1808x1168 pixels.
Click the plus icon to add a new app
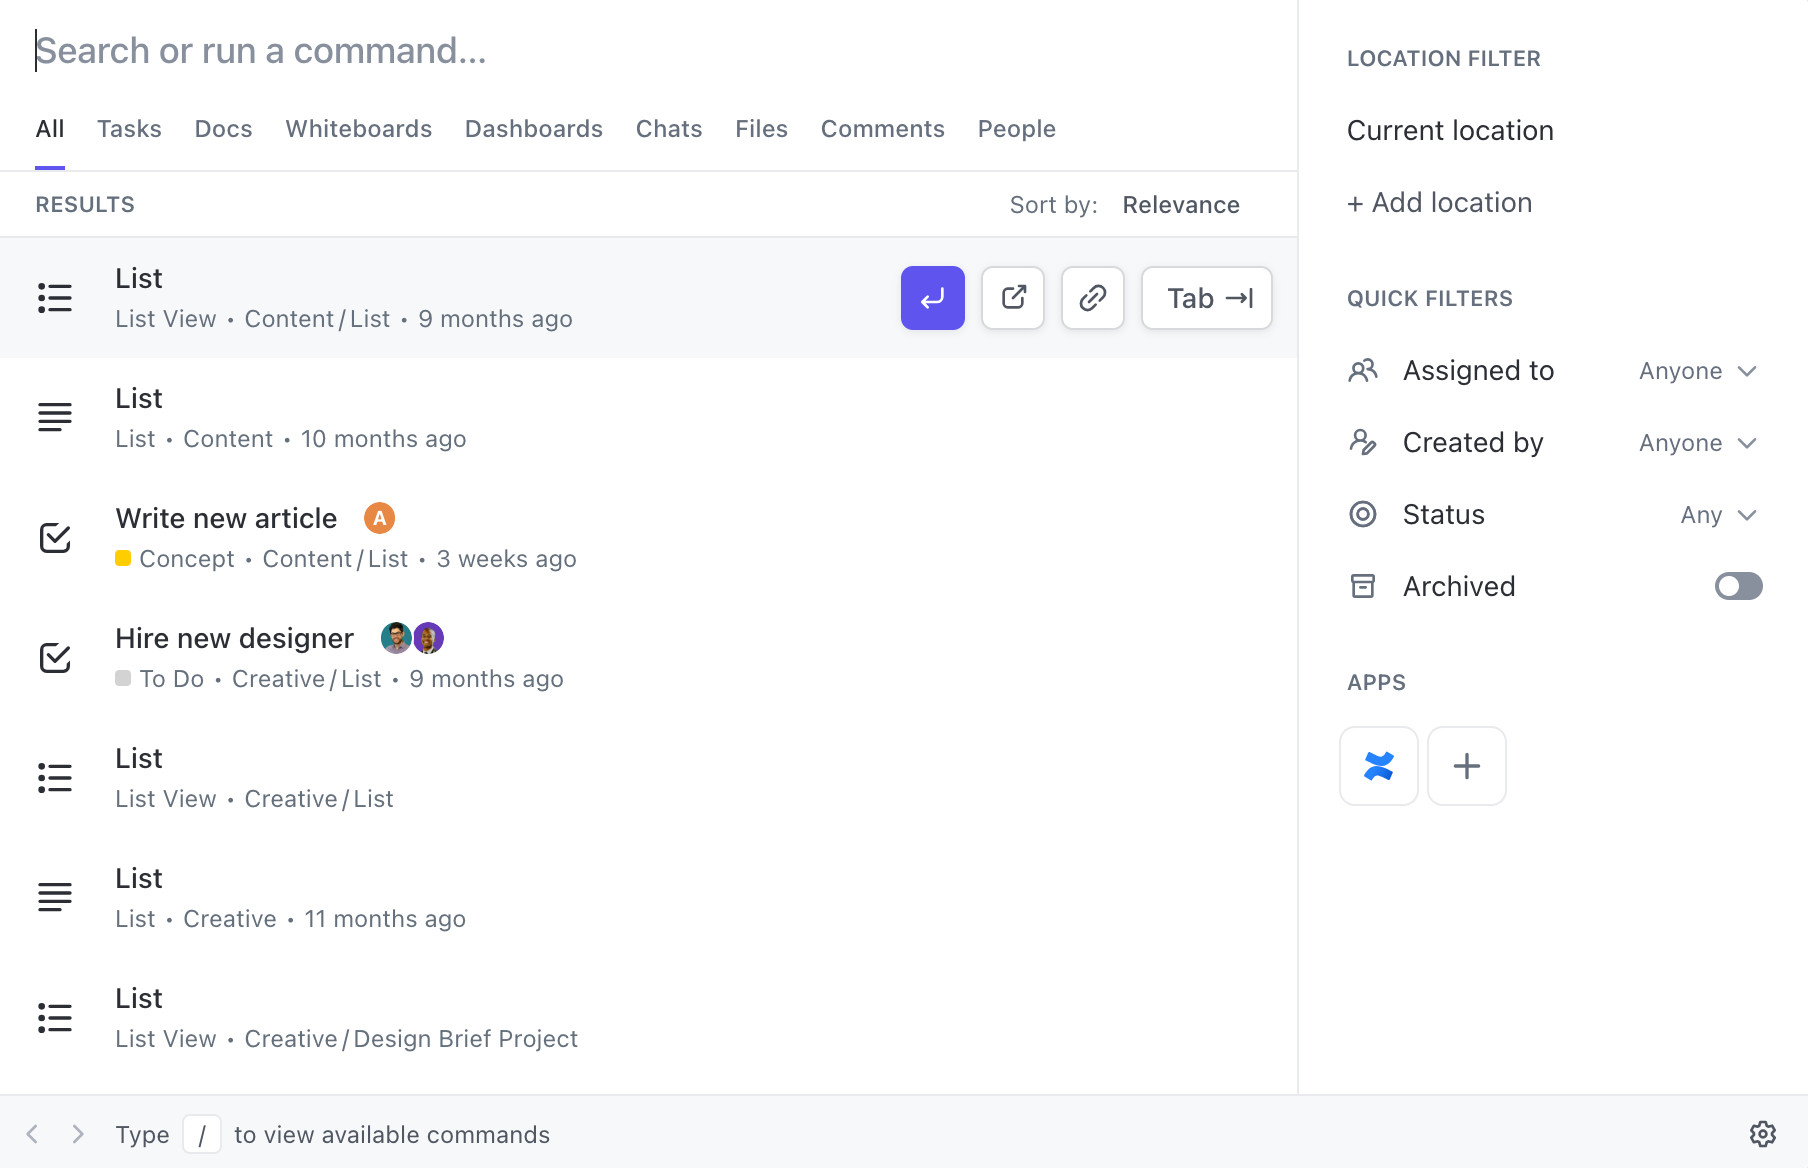click(x=1466, y=765)
